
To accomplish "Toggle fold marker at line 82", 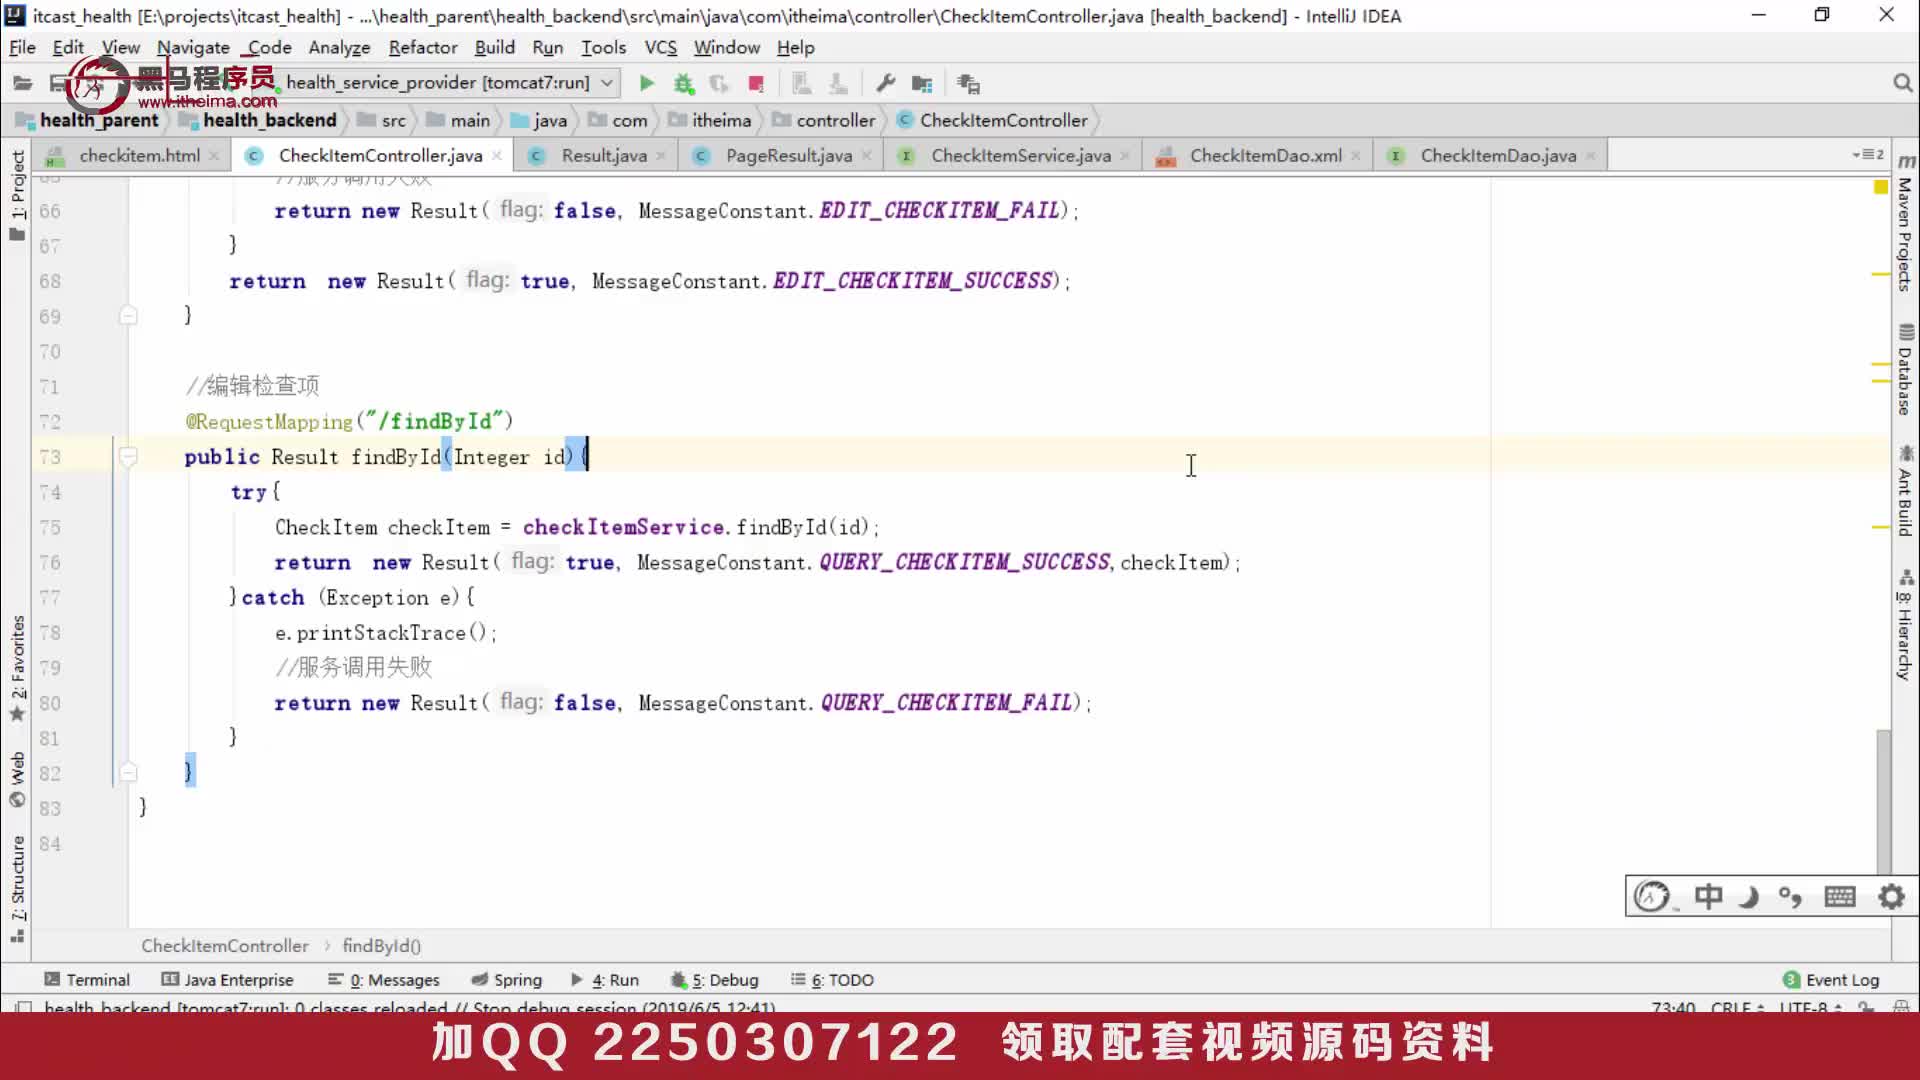I will 128,772.
